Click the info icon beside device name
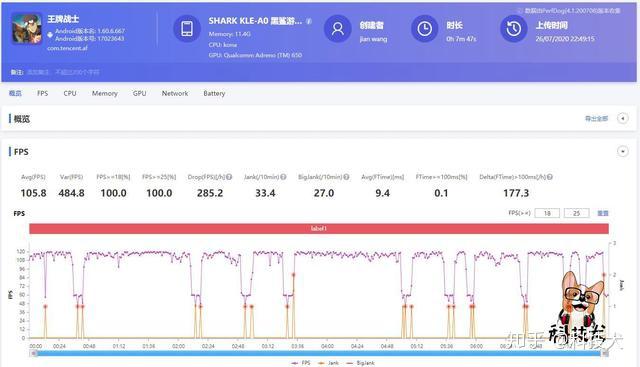Viewport: 640px width, 367px height. pos(309,21)
